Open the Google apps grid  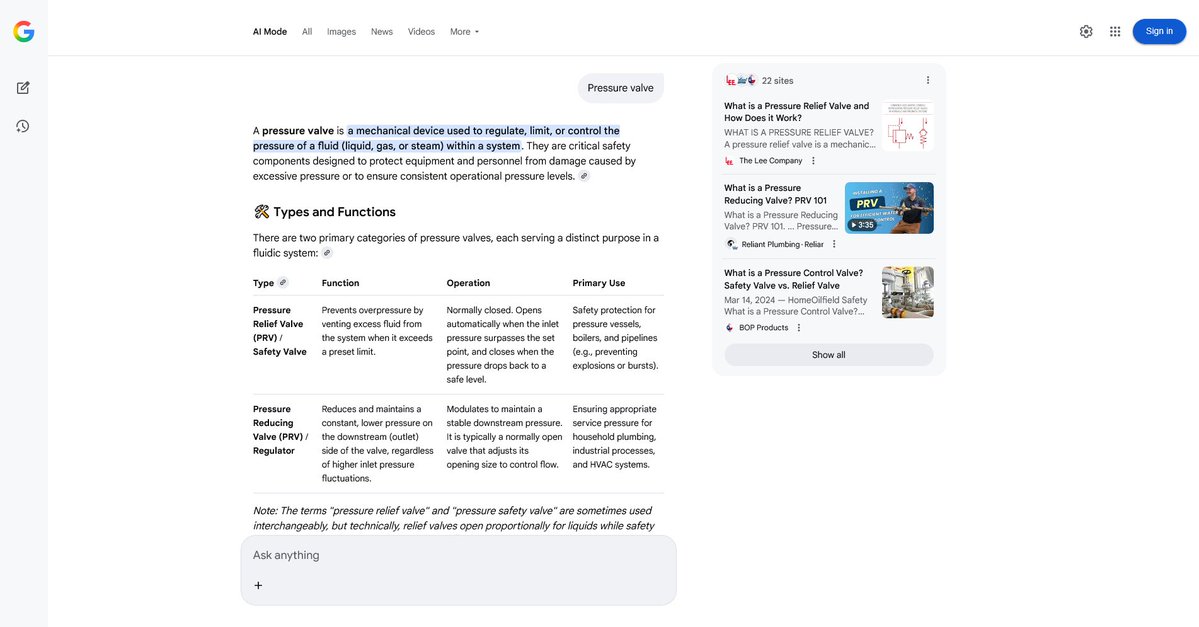[1115, 31]
